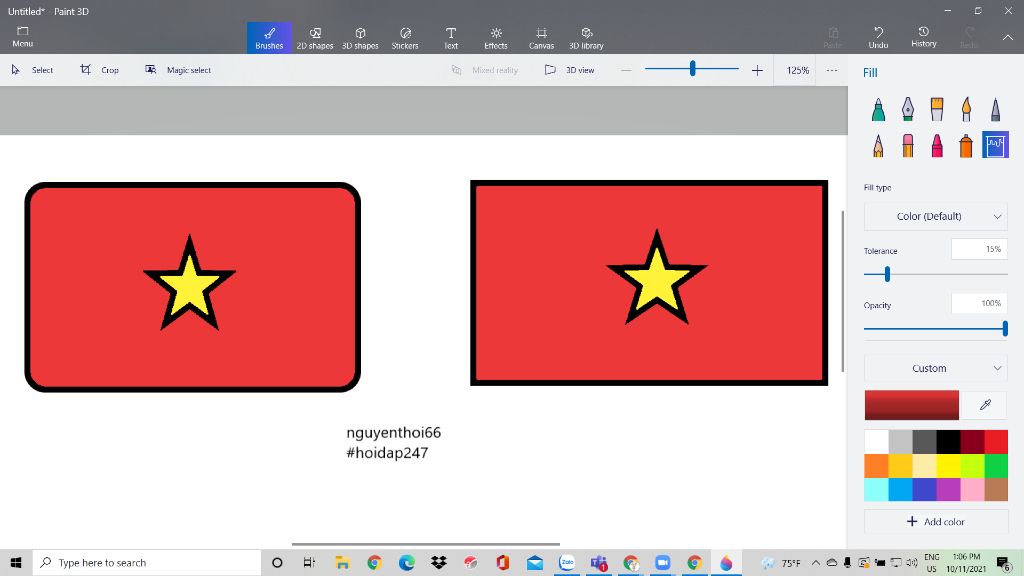
Task: Zoom out with the minus button
Action: pos(626,70)
